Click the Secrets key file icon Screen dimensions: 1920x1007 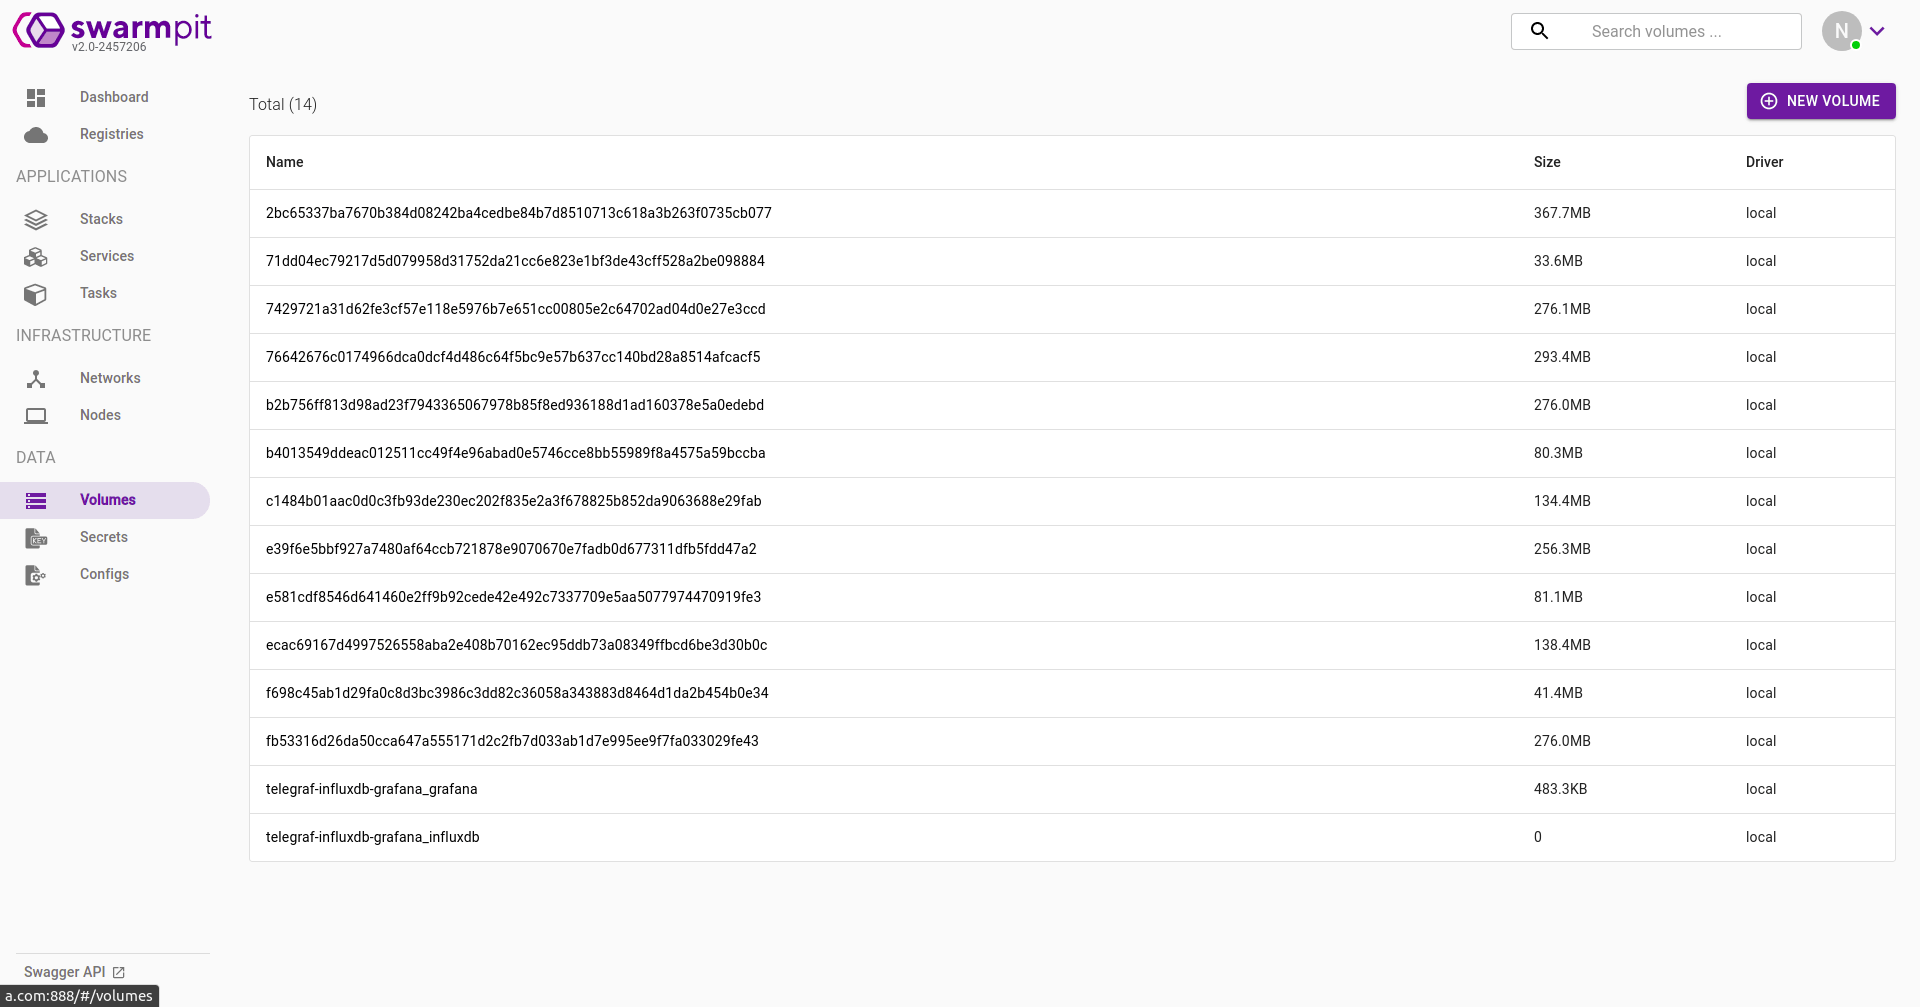[x=36, y=538]
